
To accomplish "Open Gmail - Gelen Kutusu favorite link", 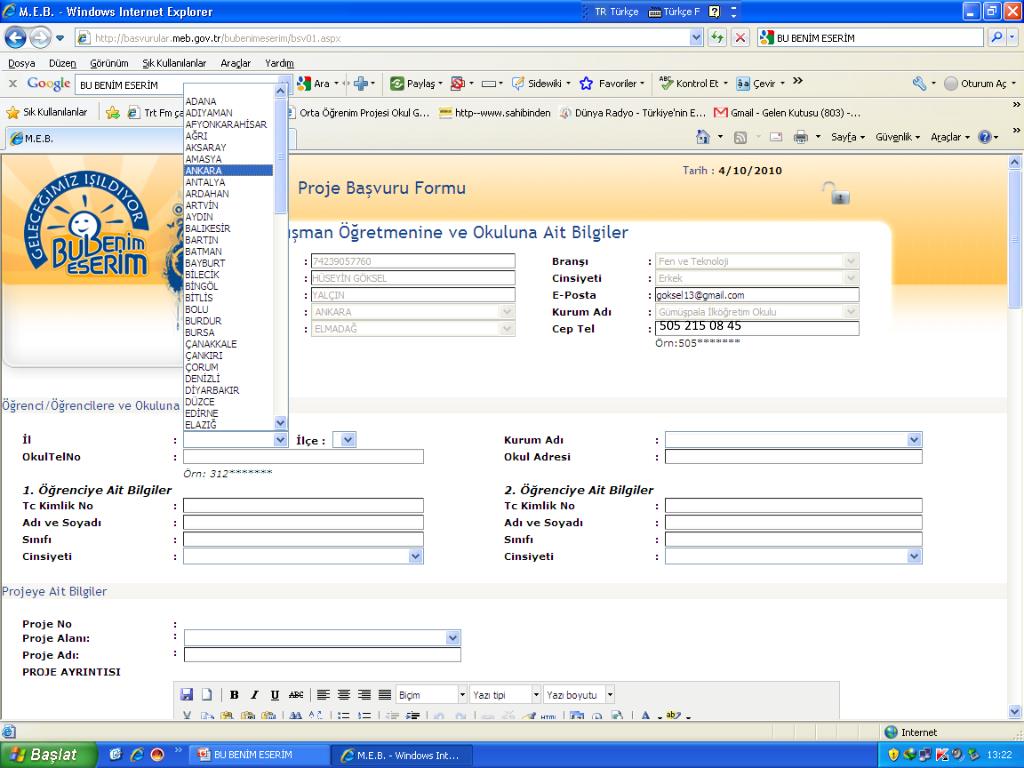I will pyautogui.click(x=788, y=112).
